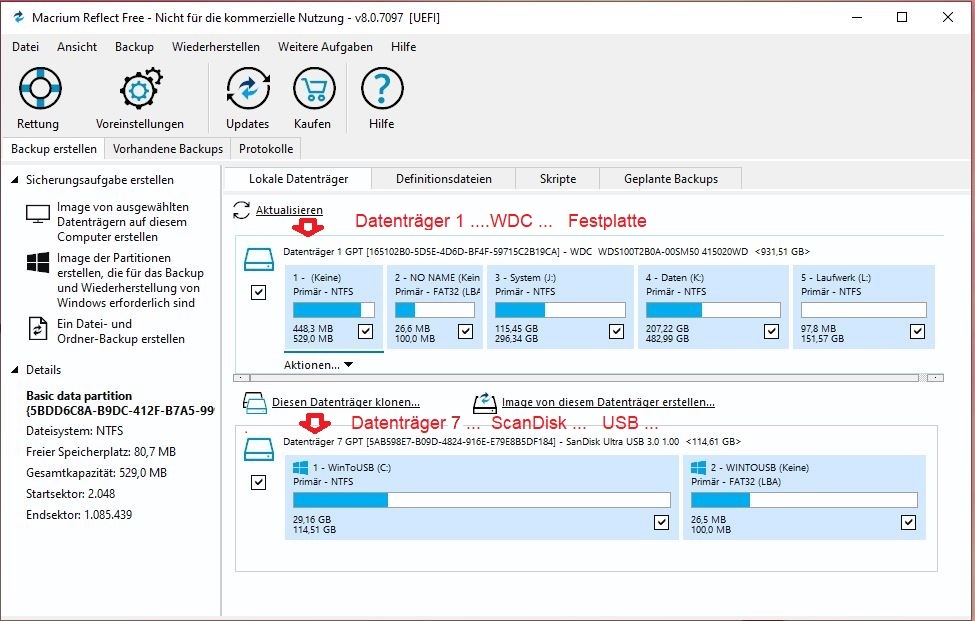Open the Aktionen dropdown
This screenshot has width=975, height=621.
pos(318,365)
